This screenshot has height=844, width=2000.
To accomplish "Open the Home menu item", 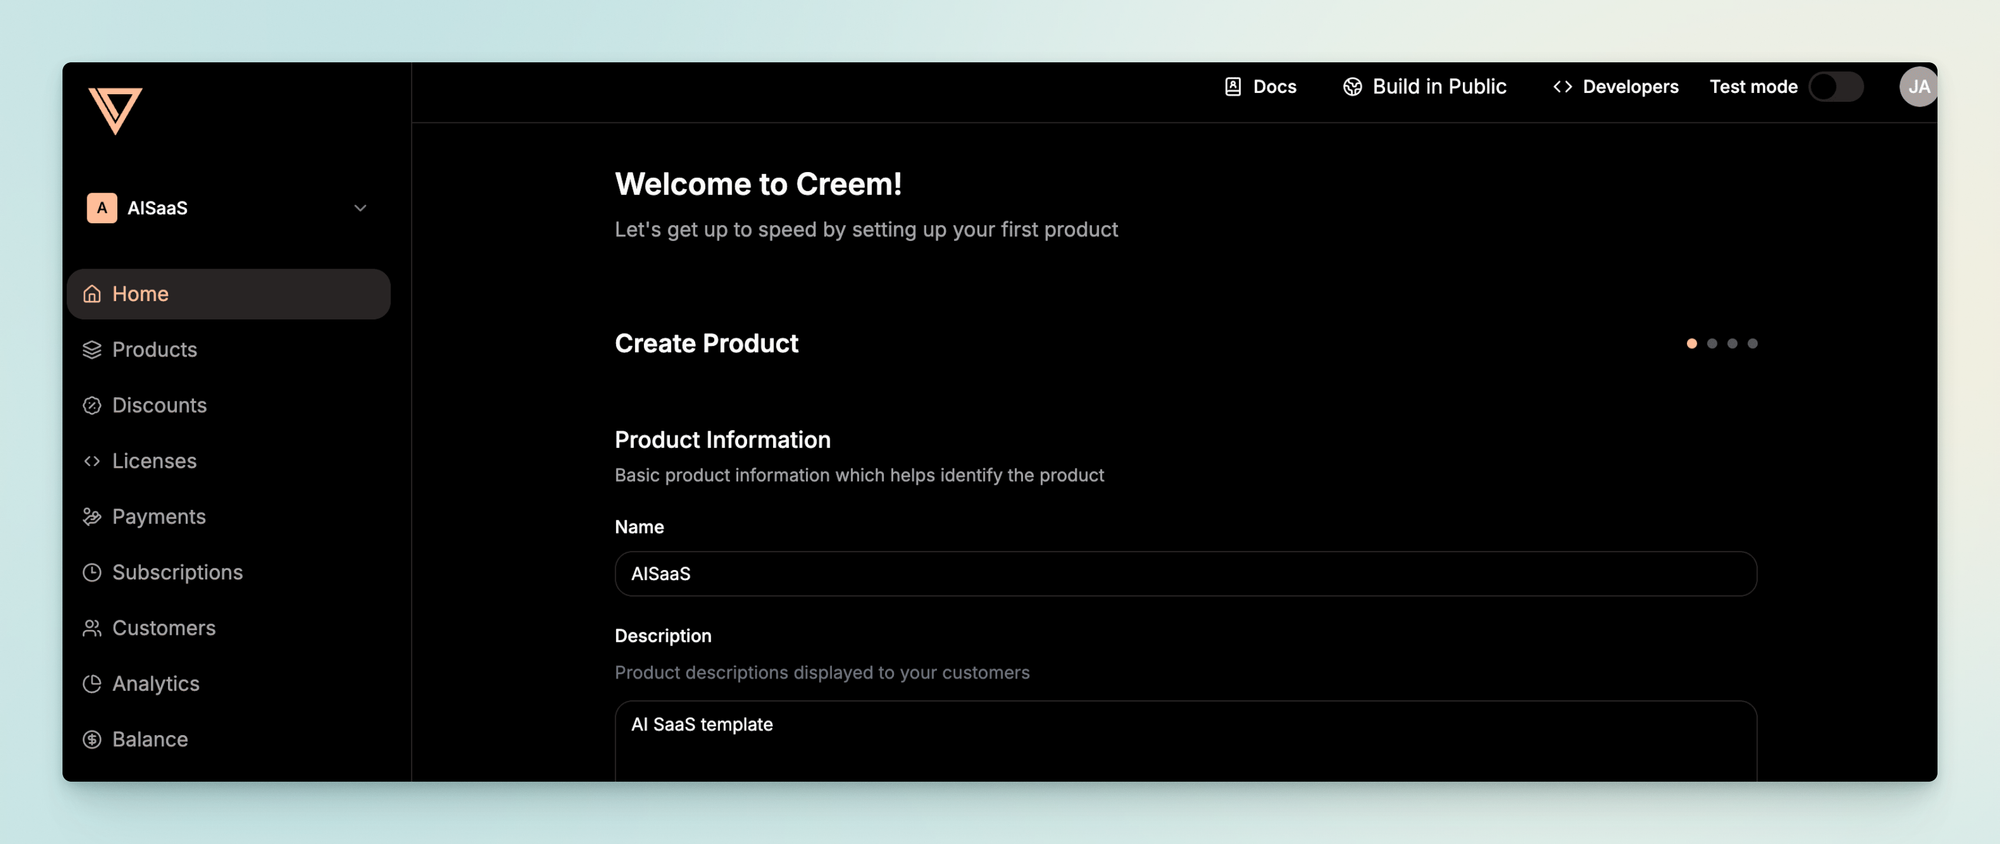I will pos(229,294).
